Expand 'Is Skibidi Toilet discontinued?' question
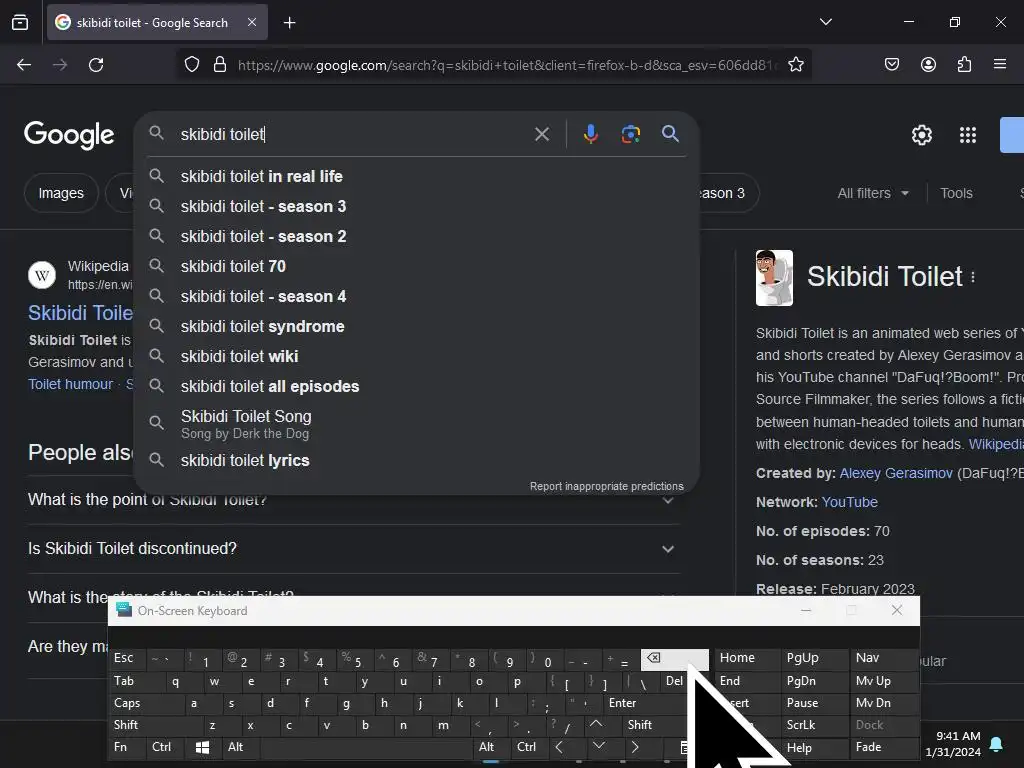This screenshot has width=1024, height=768. [353, 549]
